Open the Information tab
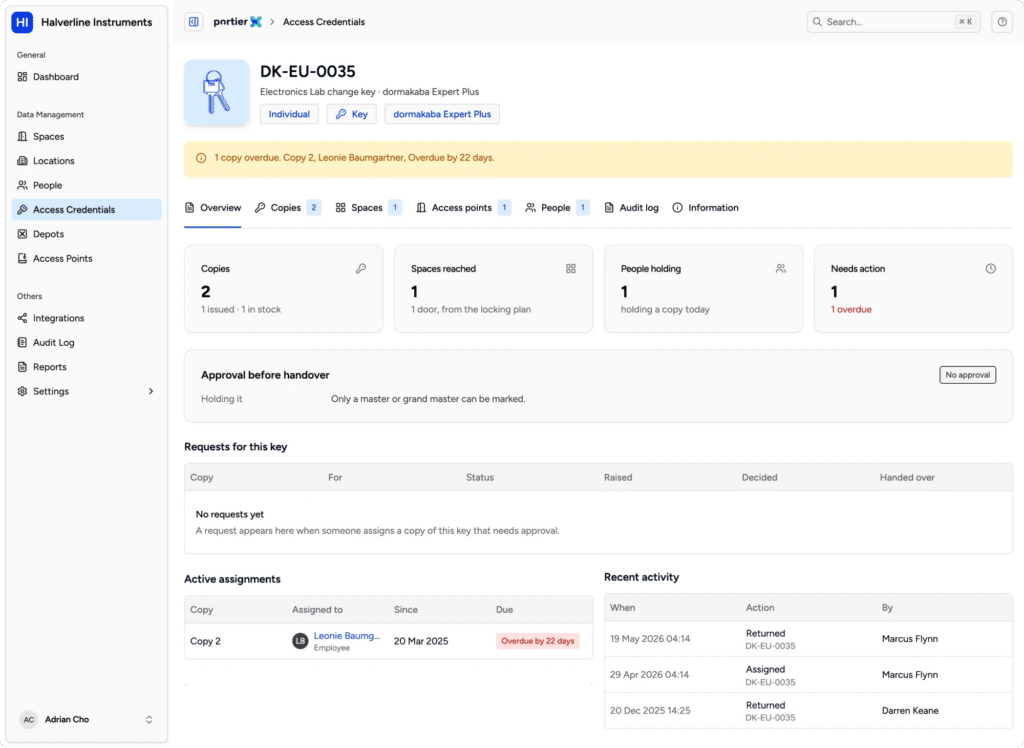This screenshot has width=1024, height=748. click(x=705, y=208)
